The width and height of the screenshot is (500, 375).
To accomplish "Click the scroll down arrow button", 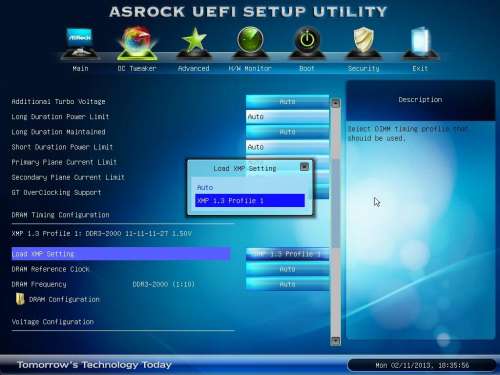I will (335, 341).
